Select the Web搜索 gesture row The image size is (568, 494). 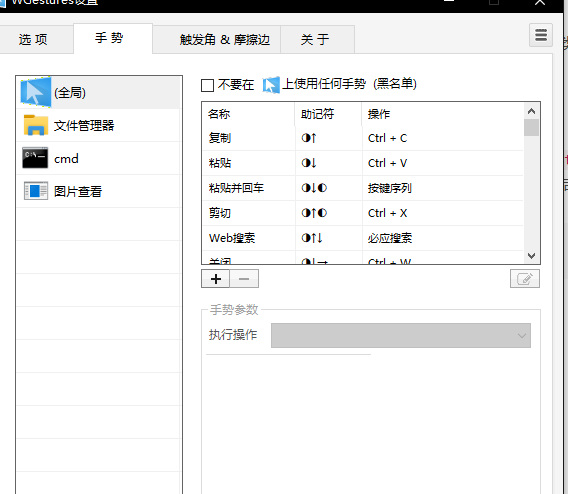[x=363, y=238]
